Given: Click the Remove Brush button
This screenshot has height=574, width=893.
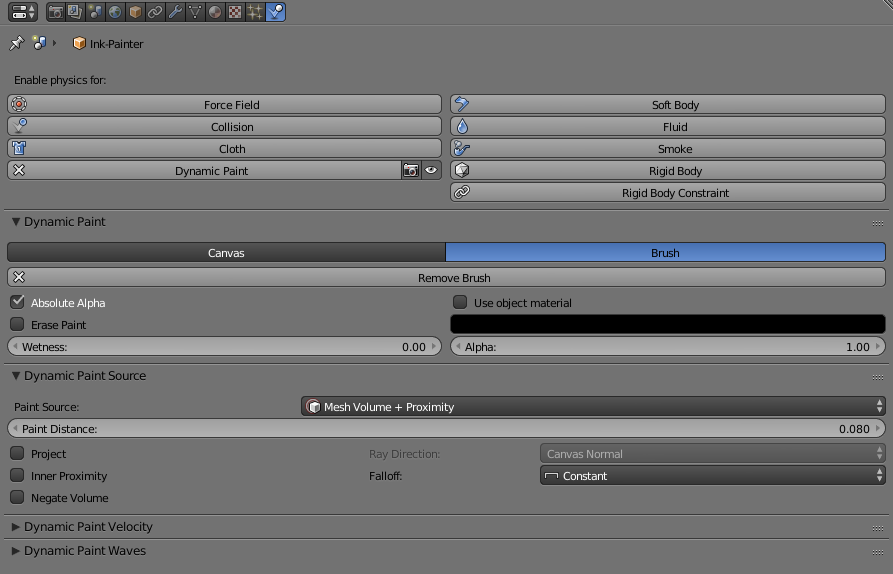Looking at the screenshot, I should pos(446,278).
